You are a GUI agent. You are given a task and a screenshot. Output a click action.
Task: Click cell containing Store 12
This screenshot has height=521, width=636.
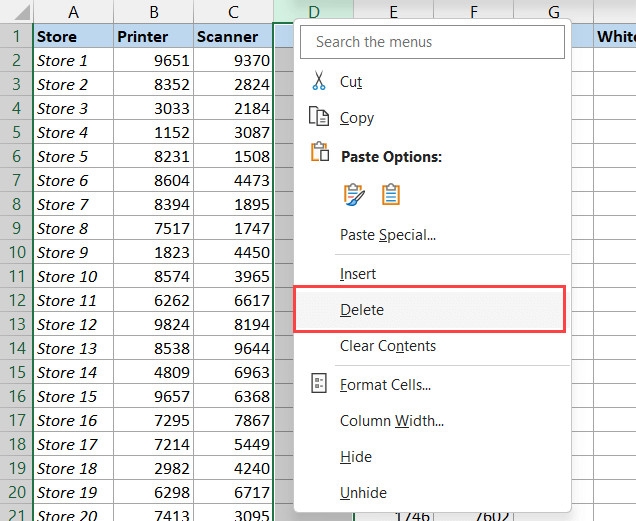click(x=73, y=324)
